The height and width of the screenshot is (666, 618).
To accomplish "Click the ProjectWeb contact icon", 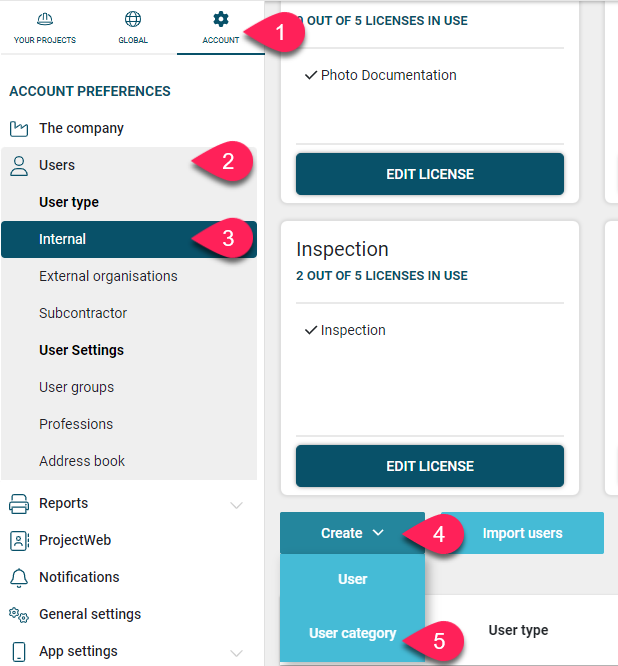I will 19,541.
